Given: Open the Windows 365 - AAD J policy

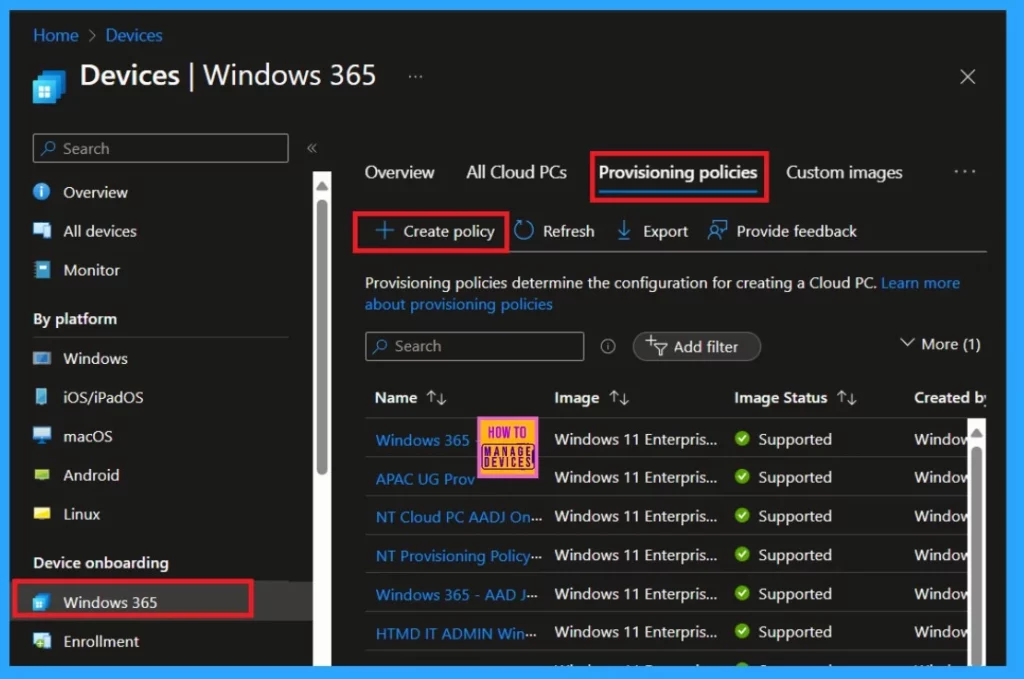Looking at the screenshot, I should [456, 594].
